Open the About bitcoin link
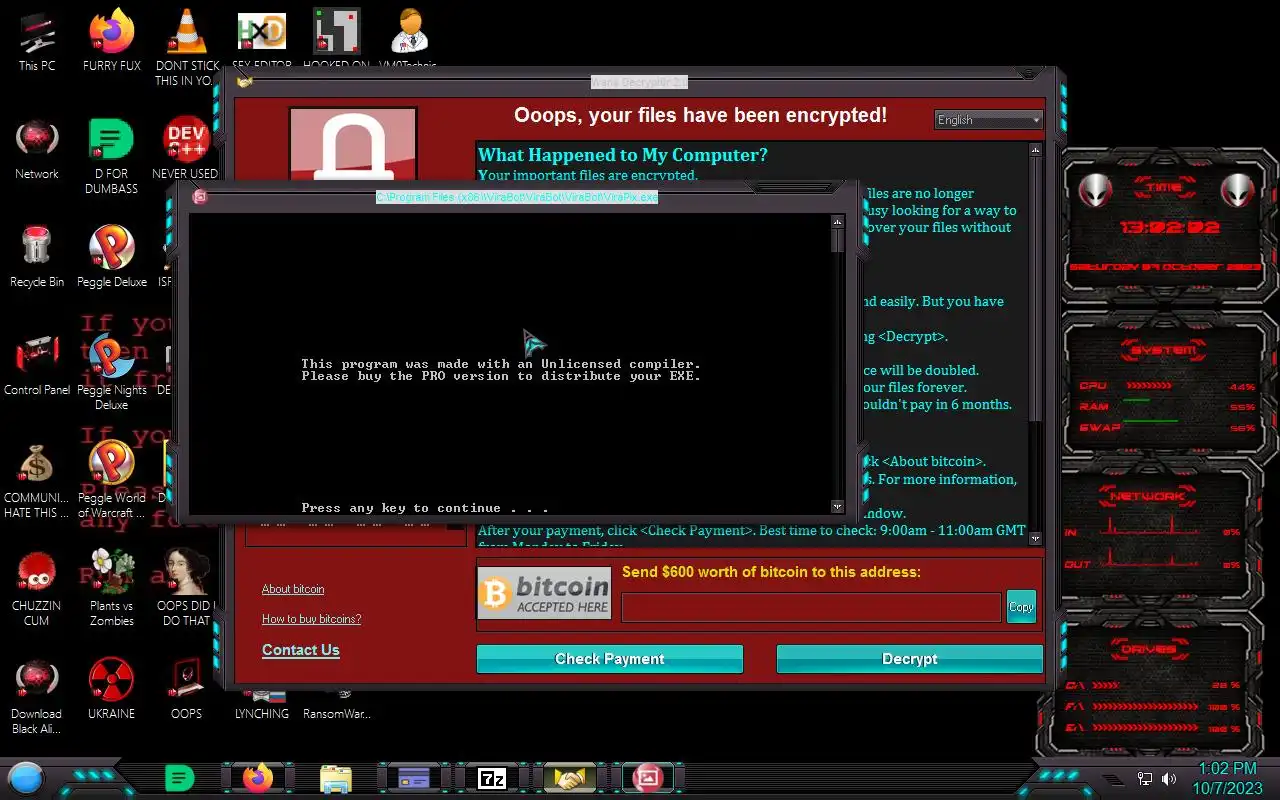 tap(293, 589)
